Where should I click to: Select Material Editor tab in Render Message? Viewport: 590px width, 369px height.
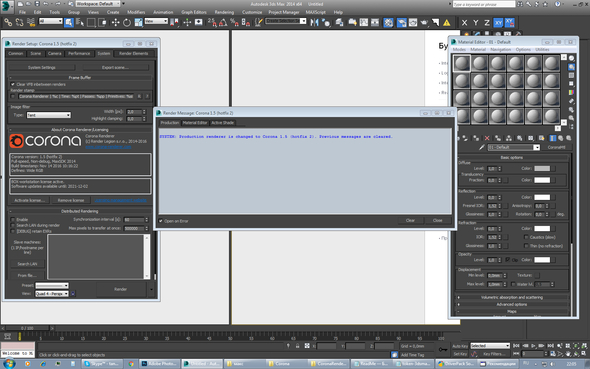pyautogui.click(x=195, y=123)
